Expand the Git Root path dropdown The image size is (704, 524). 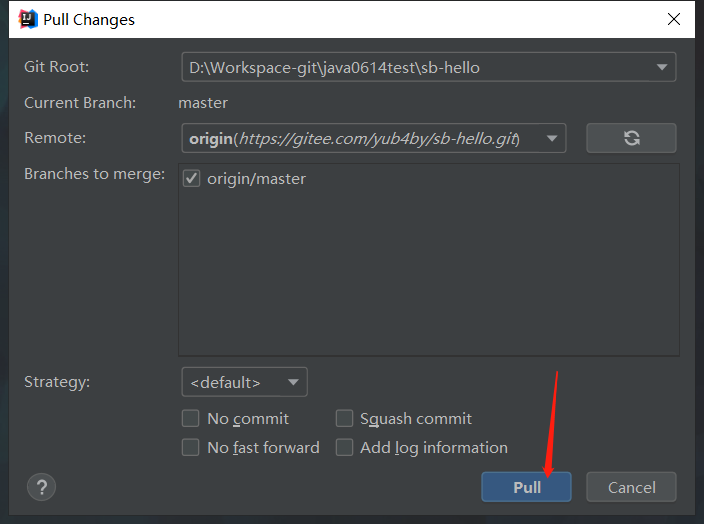click(x=661, y=67)
